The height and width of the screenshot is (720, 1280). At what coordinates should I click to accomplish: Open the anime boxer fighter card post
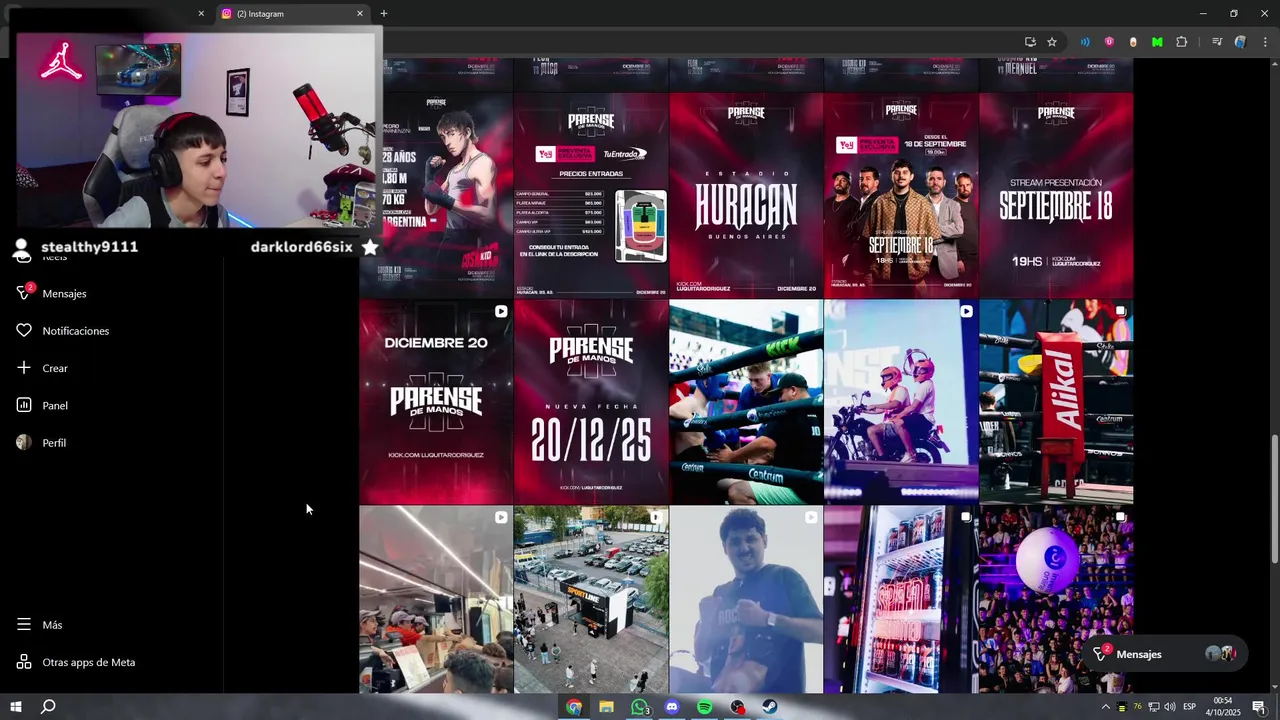(436, 195)
